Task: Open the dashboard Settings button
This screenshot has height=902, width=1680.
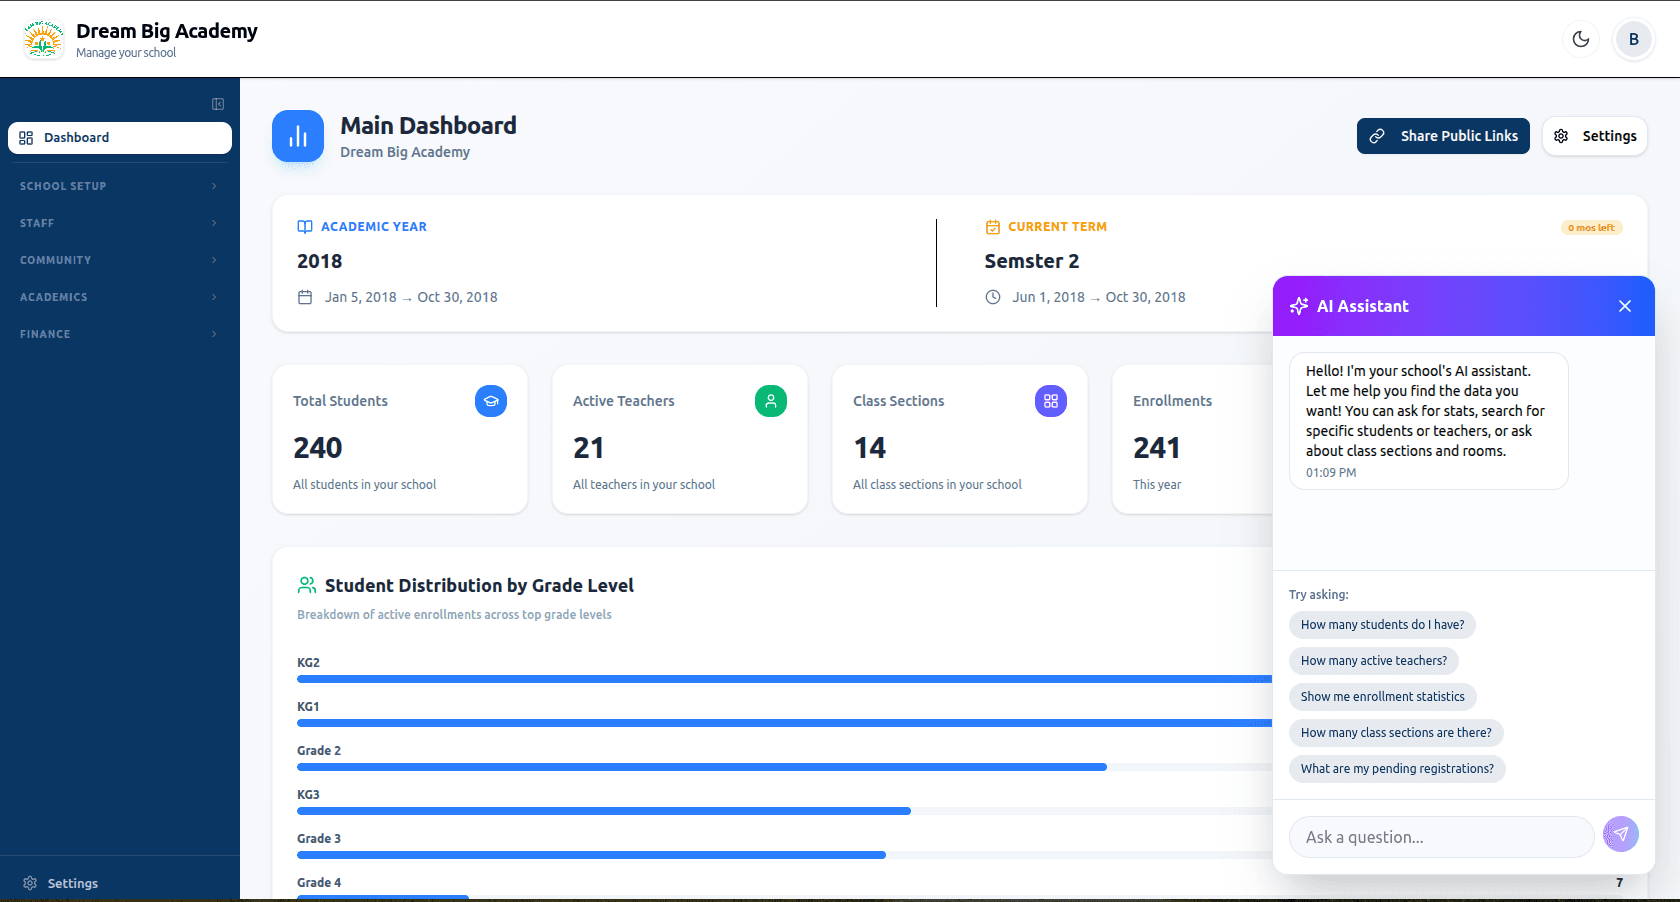Action: (x=1594, y=136)
